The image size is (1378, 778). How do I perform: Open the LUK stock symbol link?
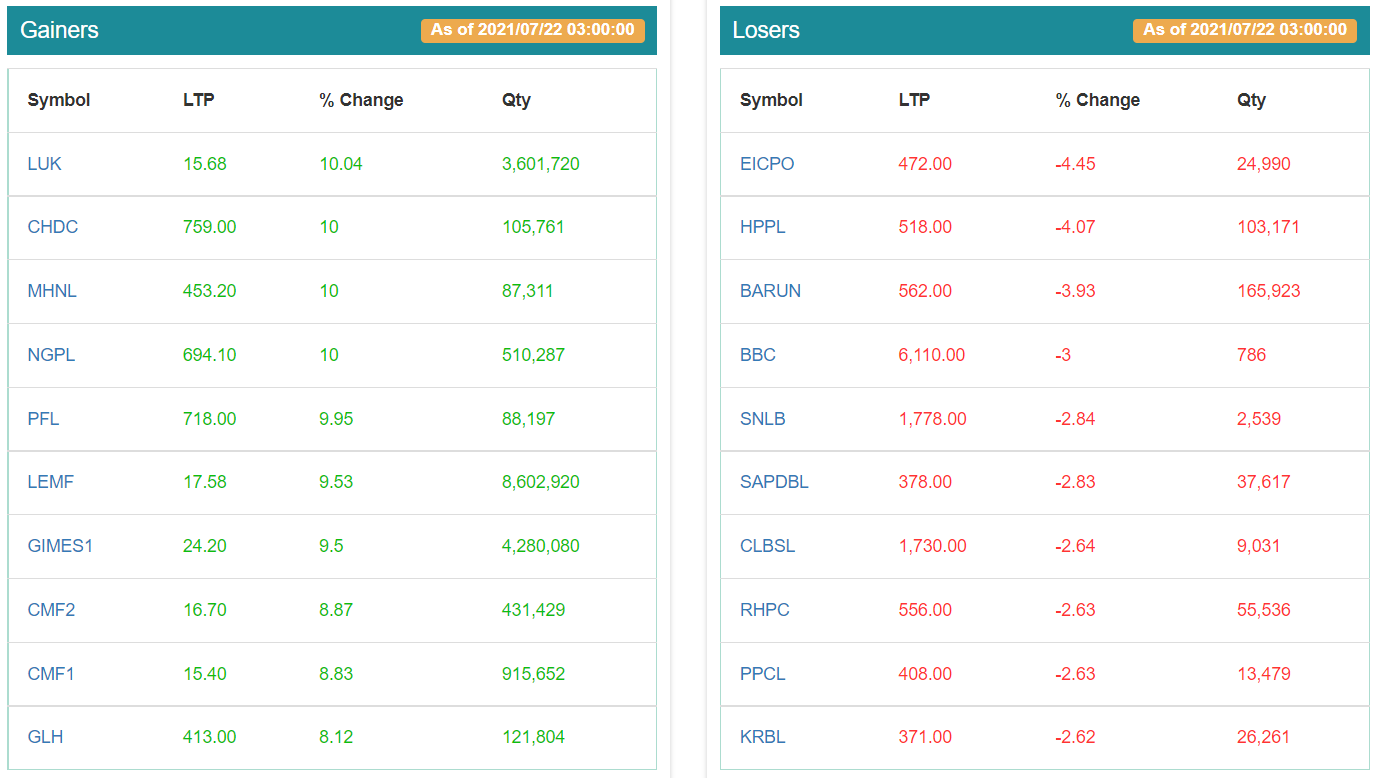point(44,164)
